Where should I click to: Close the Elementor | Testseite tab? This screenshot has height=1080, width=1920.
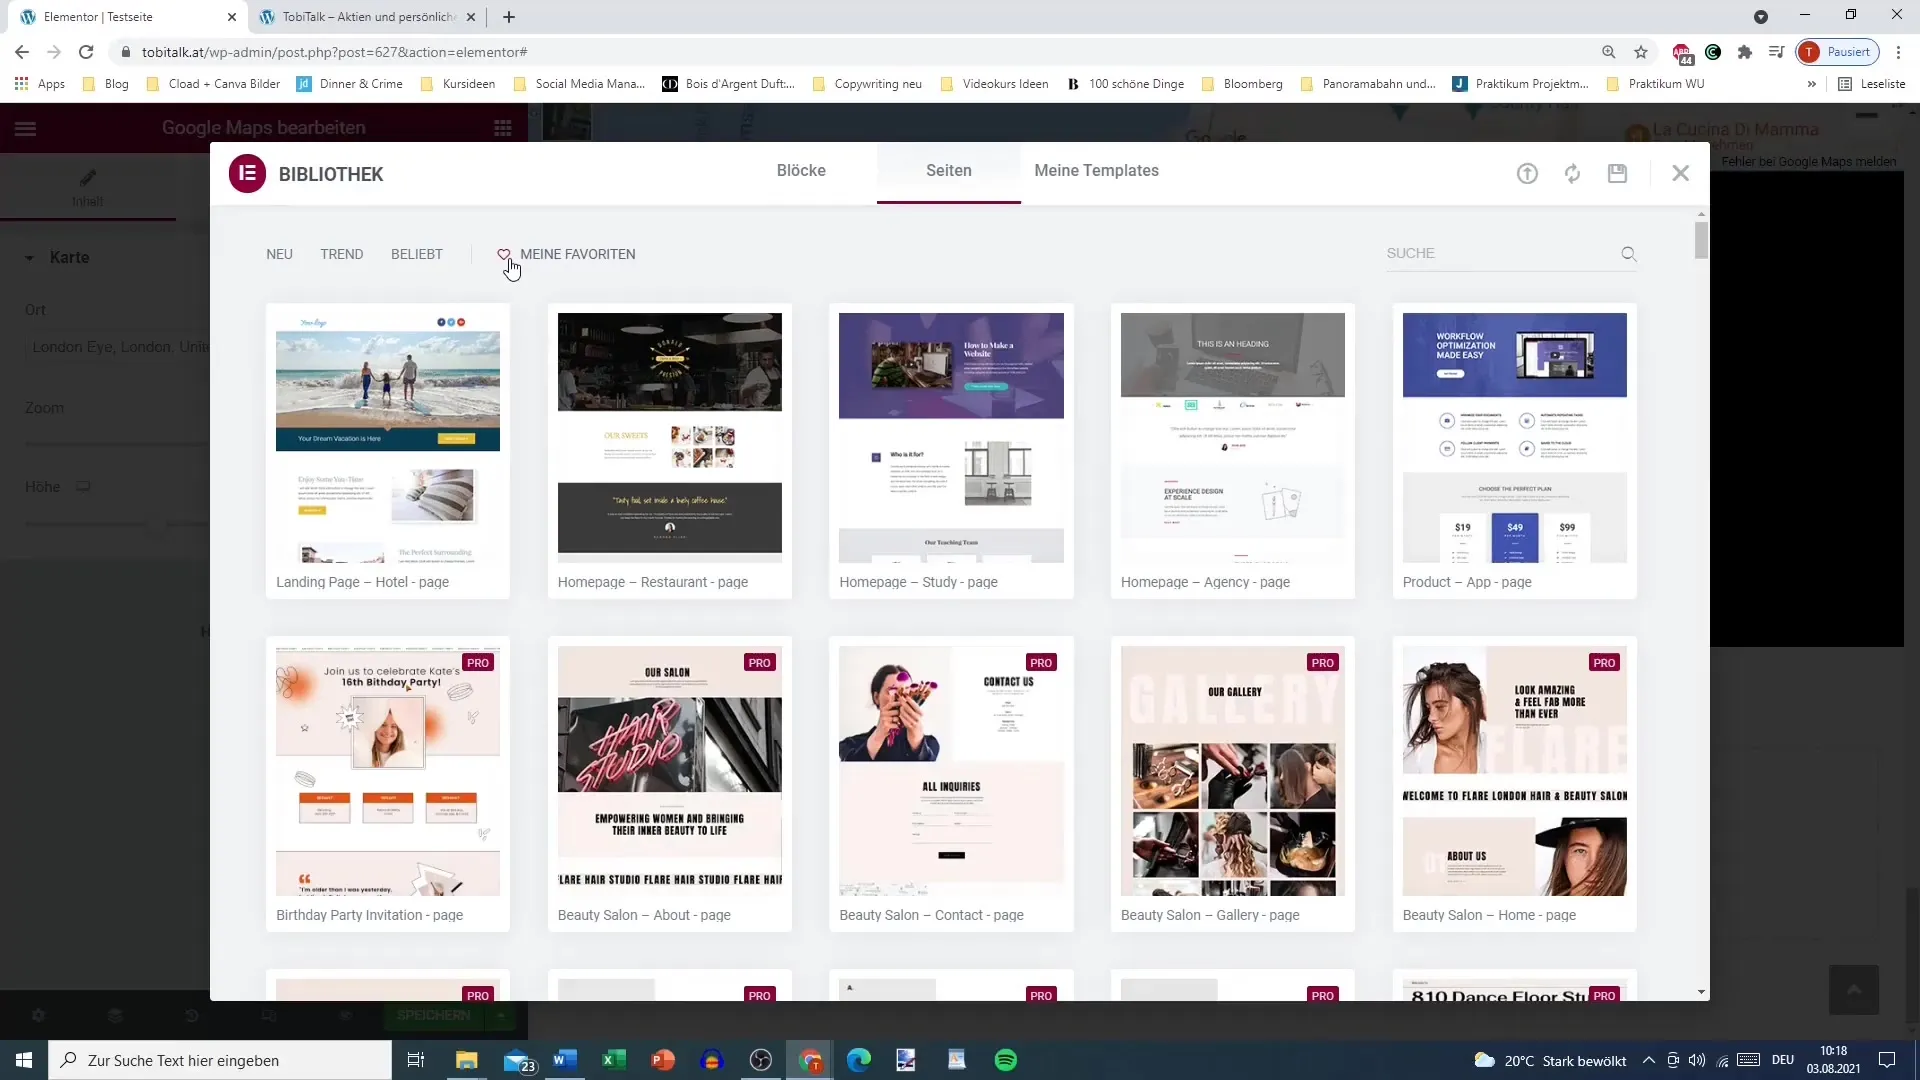coord(232,17)
